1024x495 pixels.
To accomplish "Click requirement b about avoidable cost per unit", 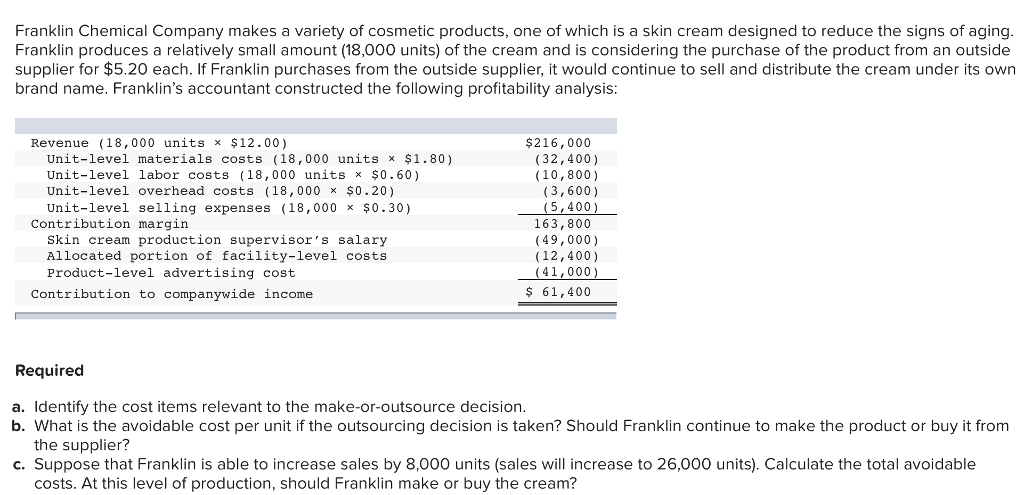I will click(x=511, y=436).
